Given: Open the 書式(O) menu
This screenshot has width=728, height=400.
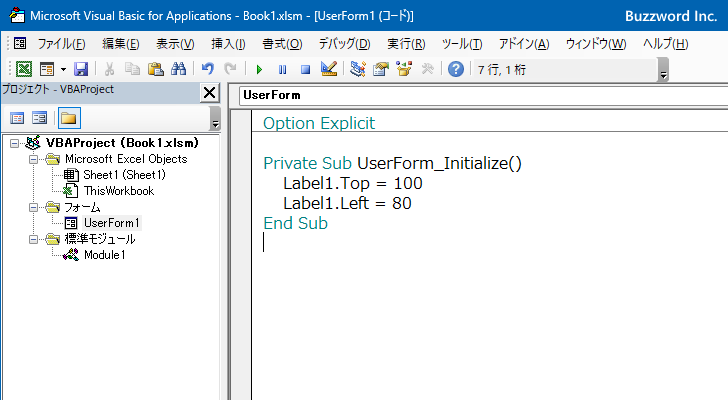Looking at the screenshot, I should pos(282,44).
